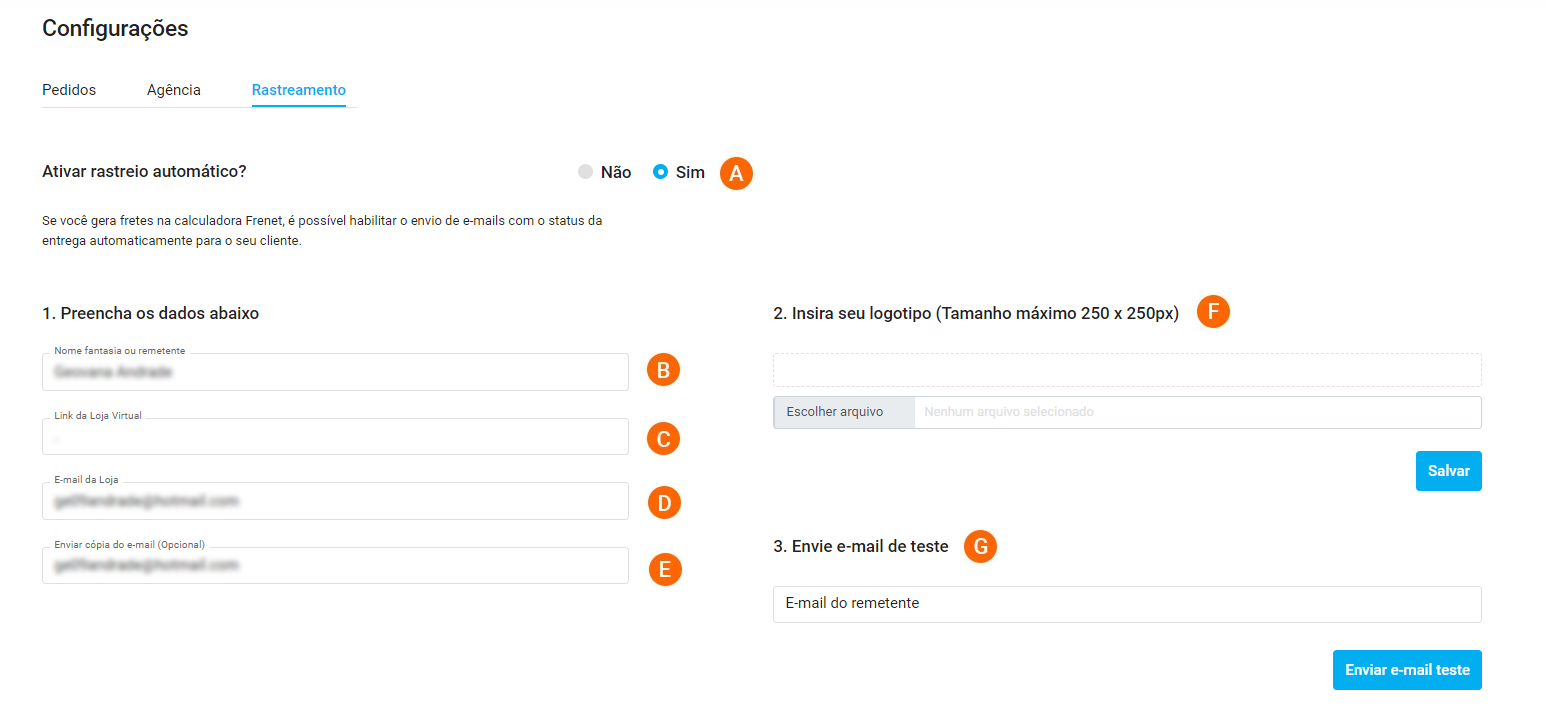1547x713 pixels.
Task: Click the Link da Loja Virtual field
Action: [335, 437]
